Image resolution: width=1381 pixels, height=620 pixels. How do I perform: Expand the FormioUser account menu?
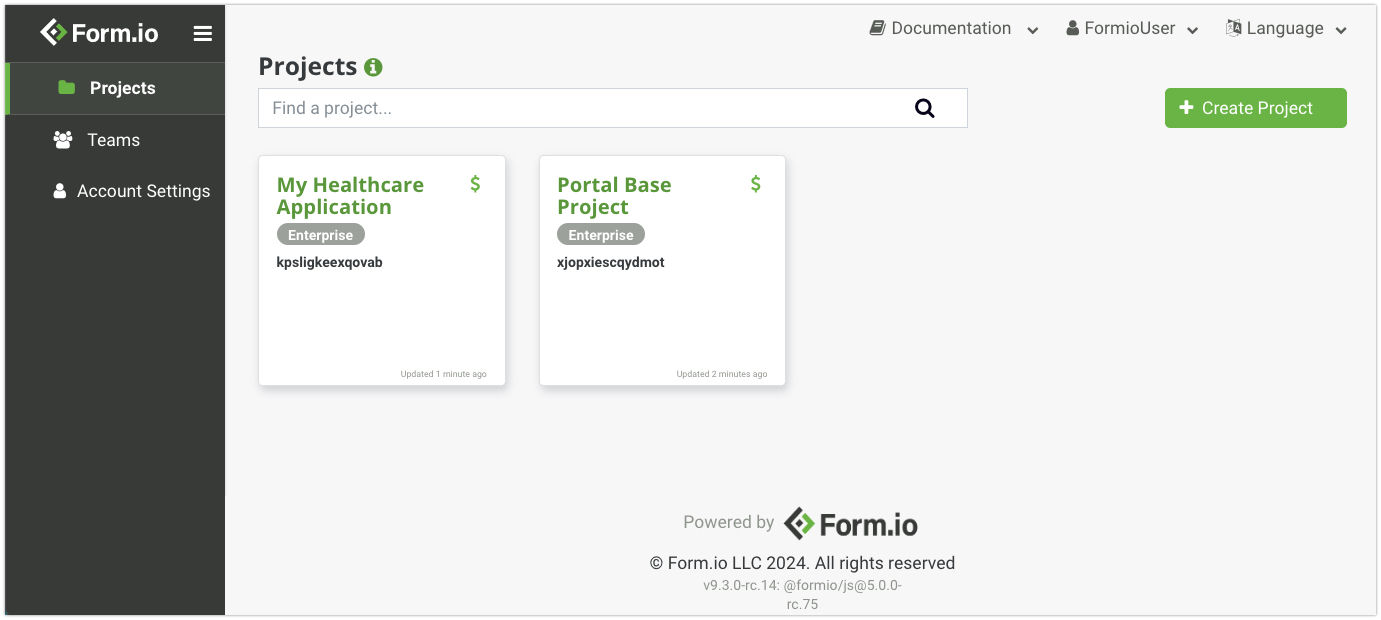[1132, 29]
